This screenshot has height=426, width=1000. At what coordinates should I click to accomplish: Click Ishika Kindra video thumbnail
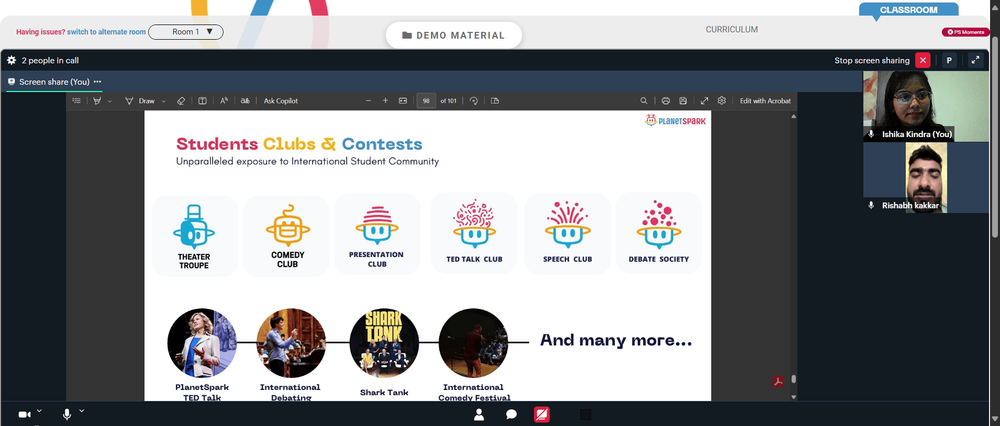pyautogui.click(x=925, y=106)
